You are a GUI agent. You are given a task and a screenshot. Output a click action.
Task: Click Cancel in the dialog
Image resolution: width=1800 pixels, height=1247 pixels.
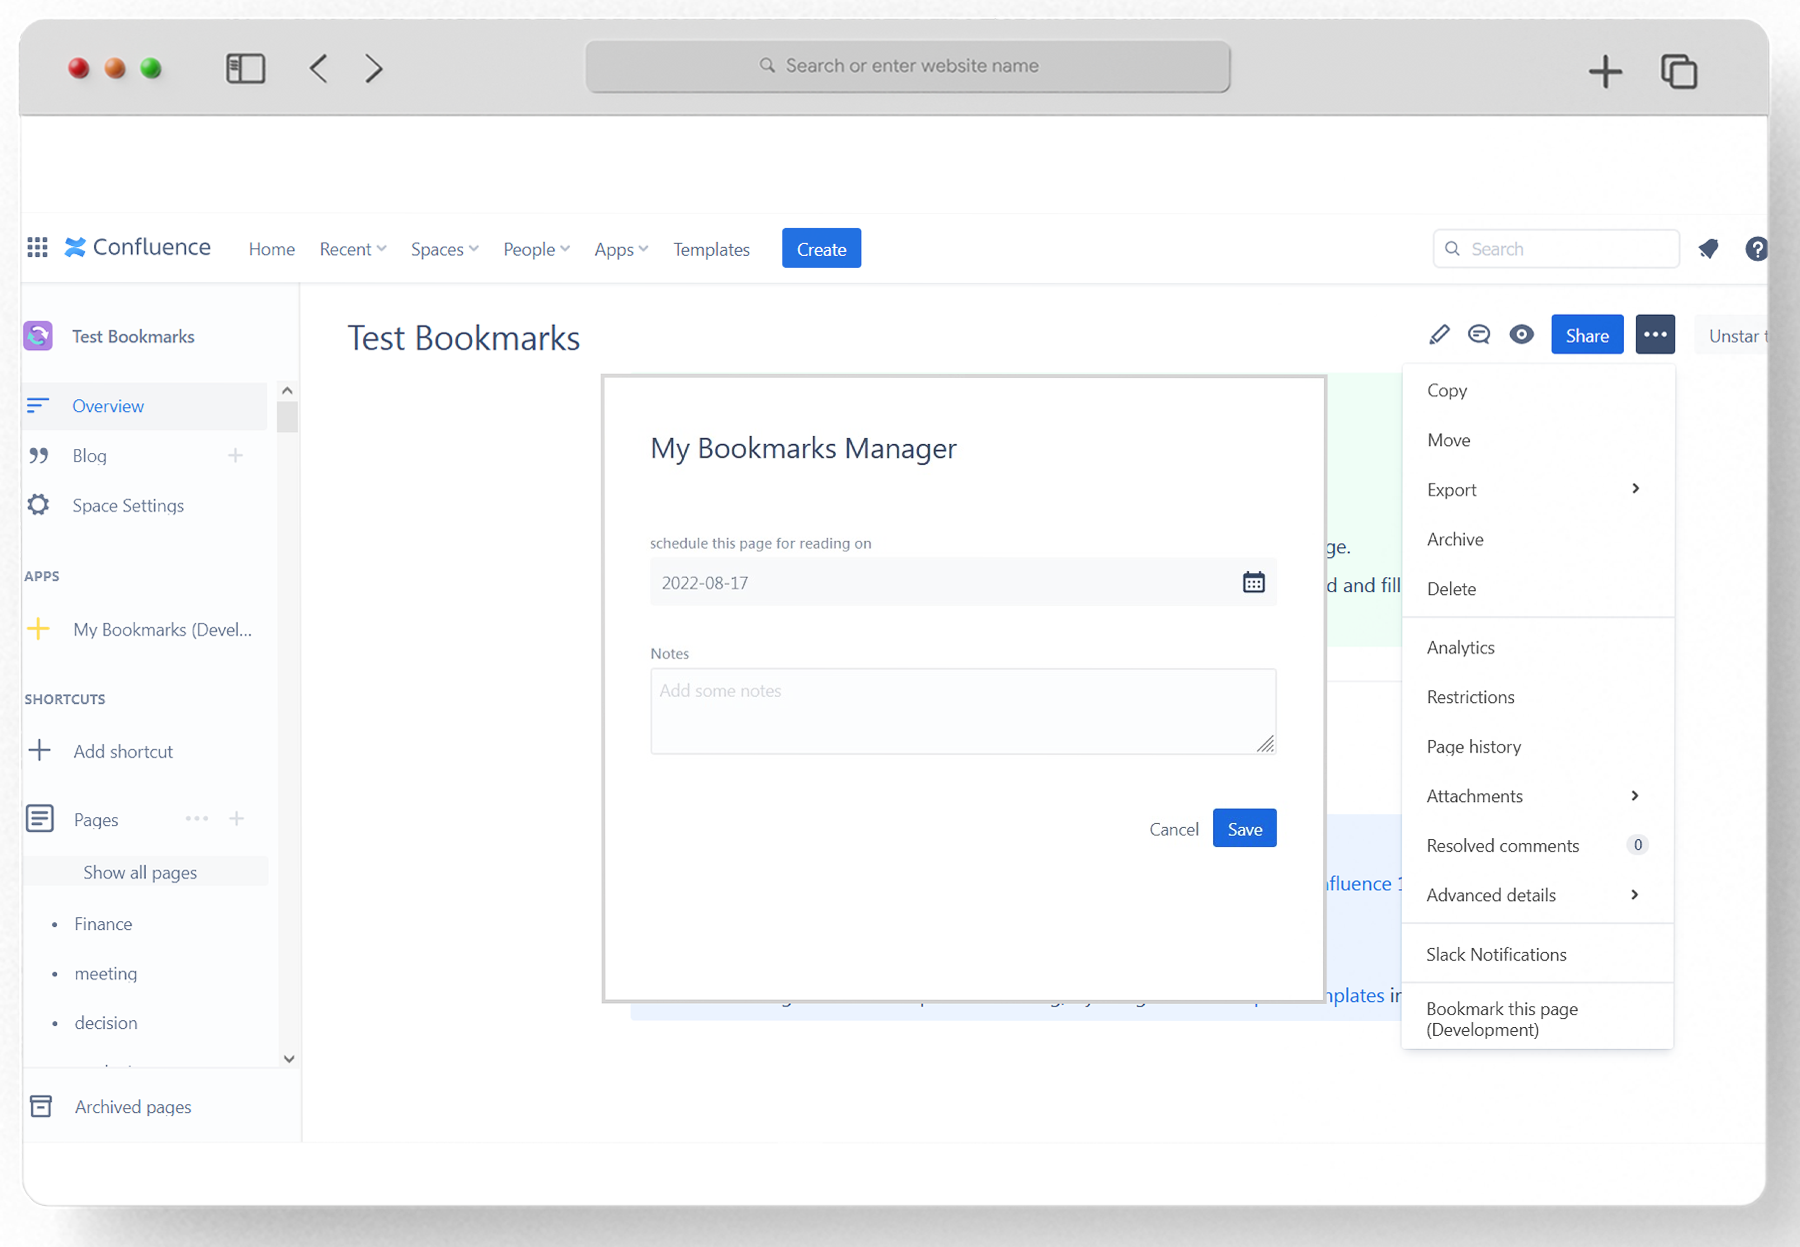(1173, 829)
